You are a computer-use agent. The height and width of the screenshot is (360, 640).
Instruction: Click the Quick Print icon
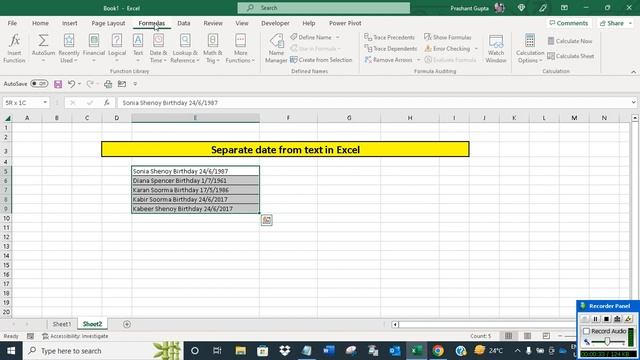[108, 84]
